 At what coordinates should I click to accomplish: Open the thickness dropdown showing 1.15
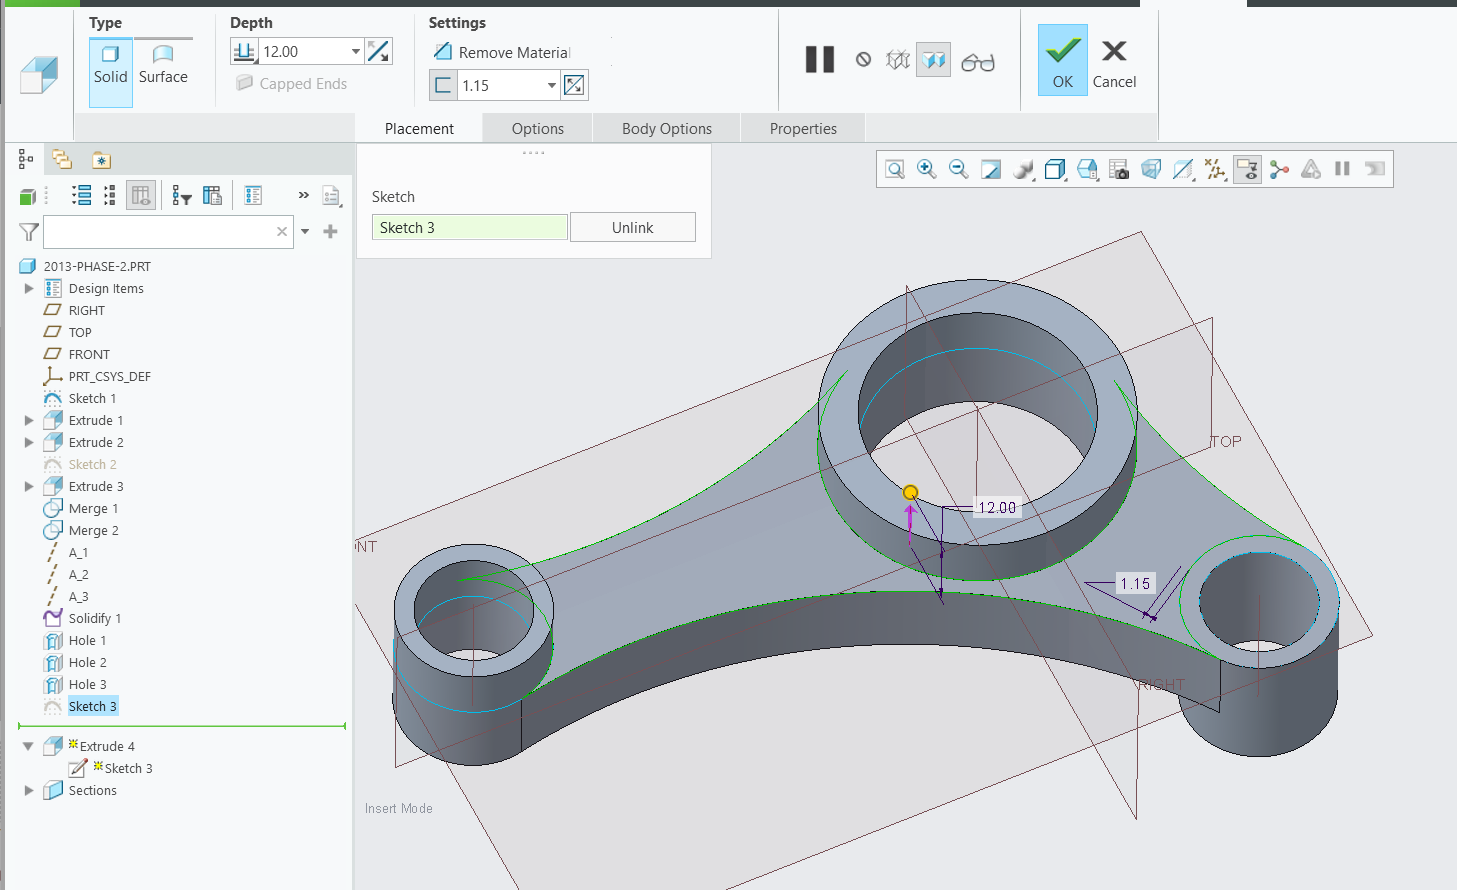(551, 84)
